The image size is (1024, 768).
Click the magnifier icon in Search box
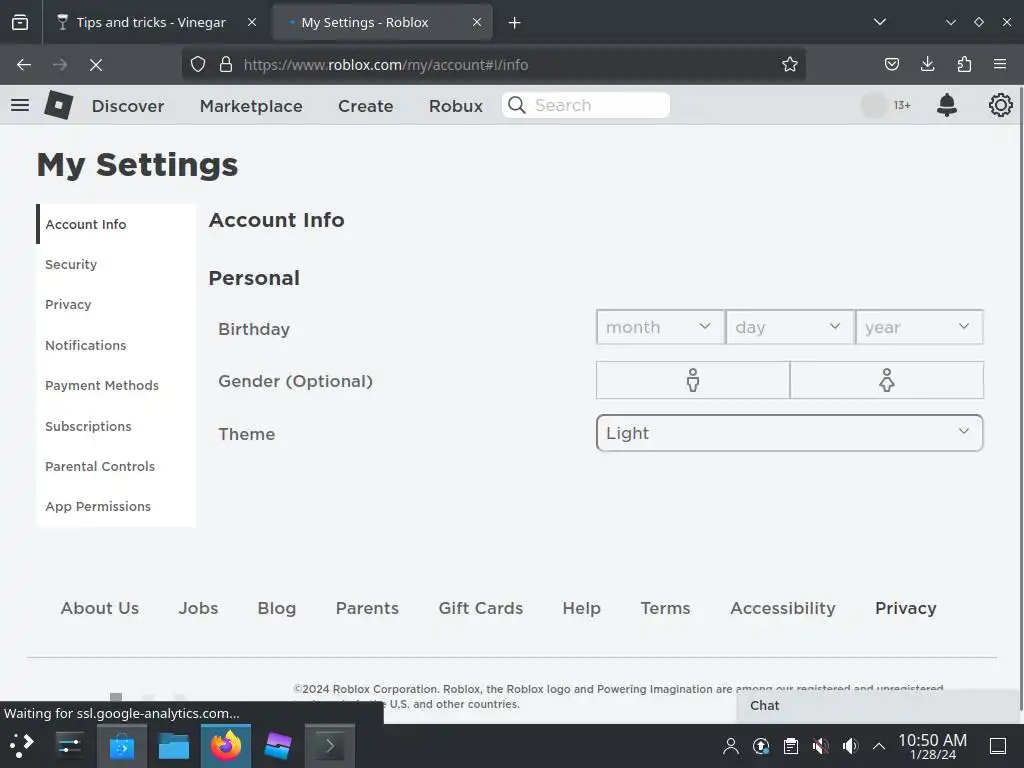(x=517, y=105)
